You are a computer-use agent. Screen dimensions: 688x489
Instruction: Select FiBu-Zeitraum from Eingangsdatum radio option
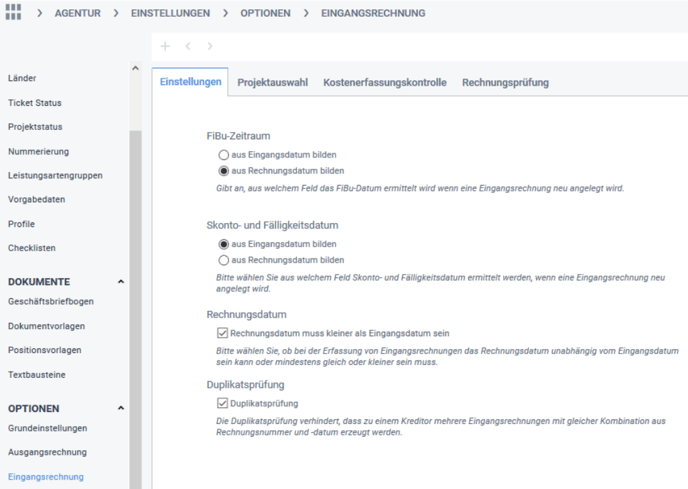[223, 155]
